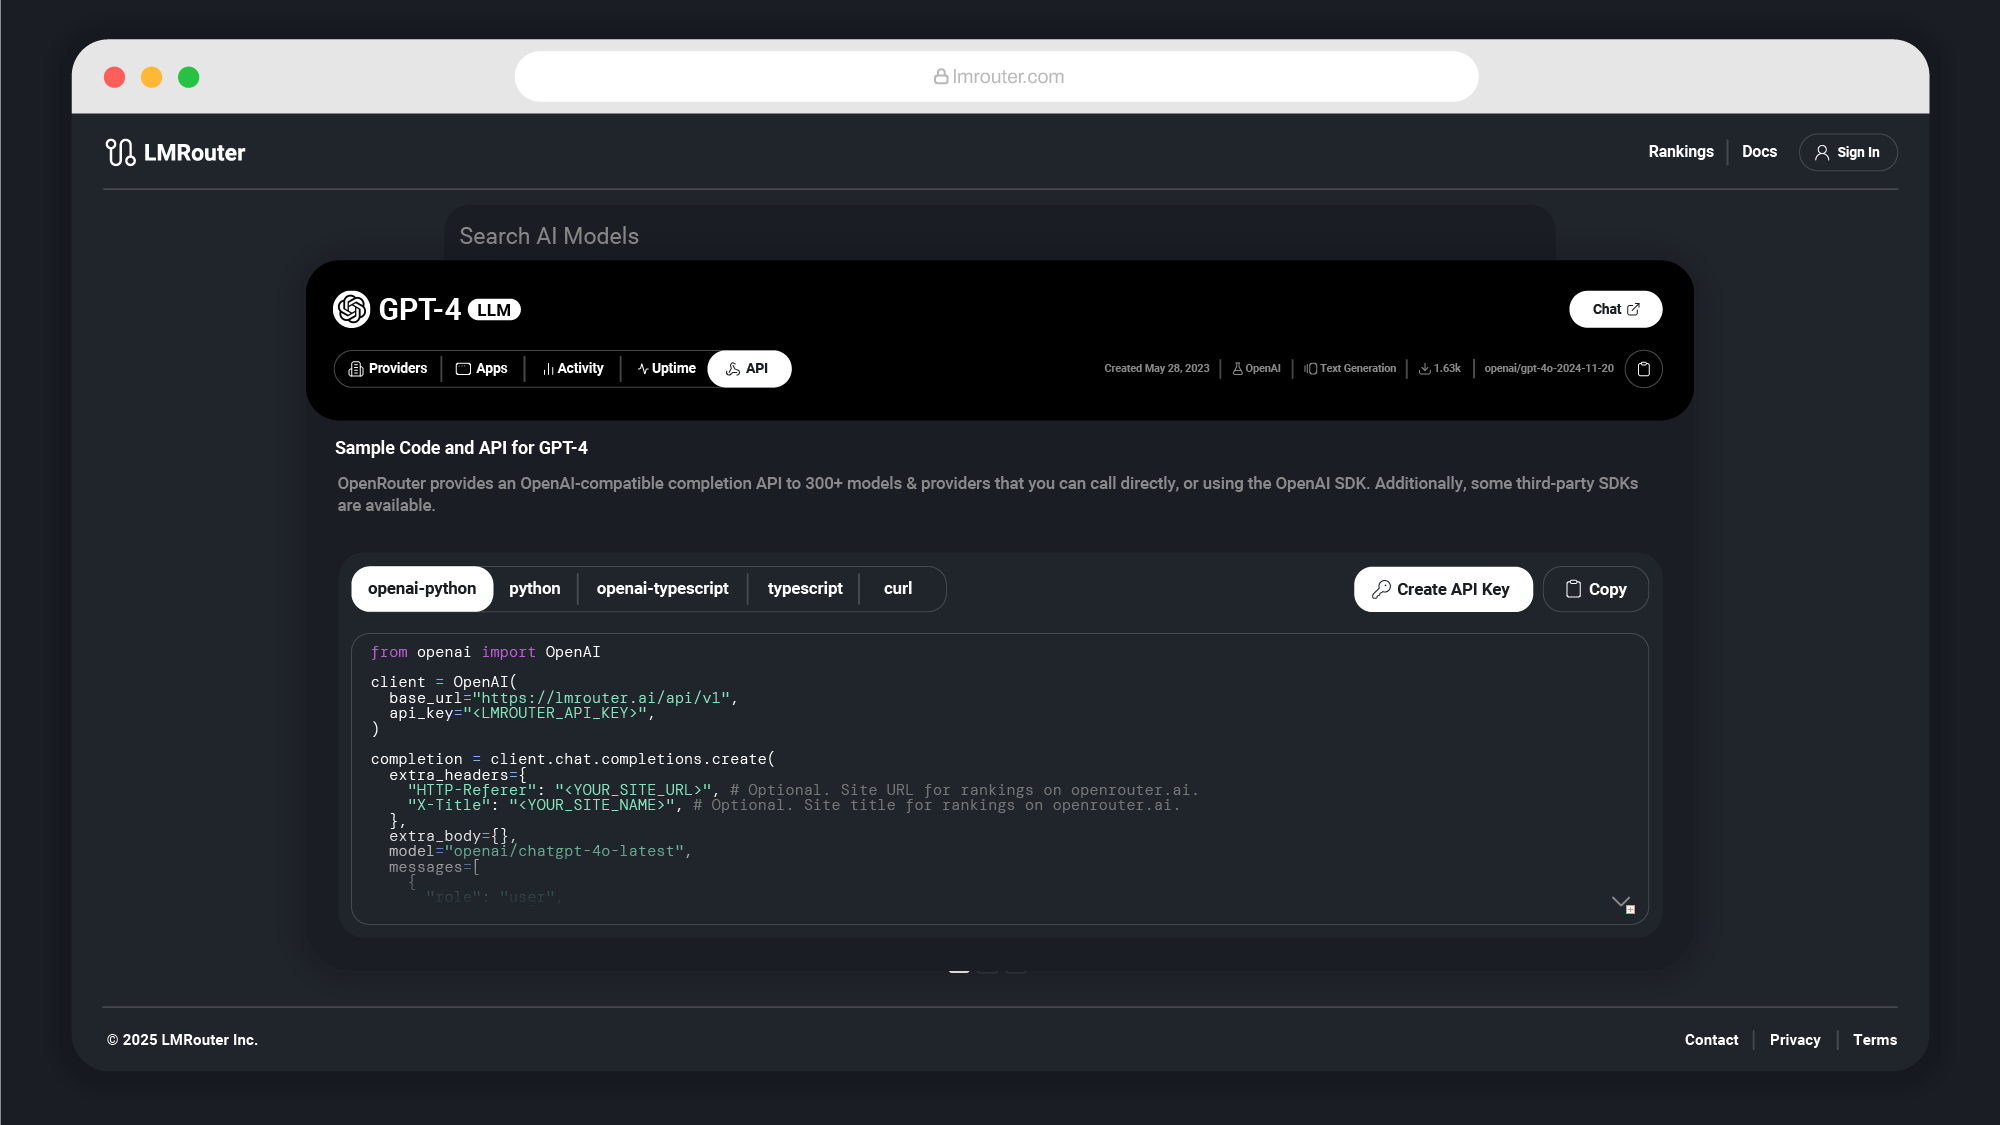
Task: Open the Activity tab
Action: point(573,369)
